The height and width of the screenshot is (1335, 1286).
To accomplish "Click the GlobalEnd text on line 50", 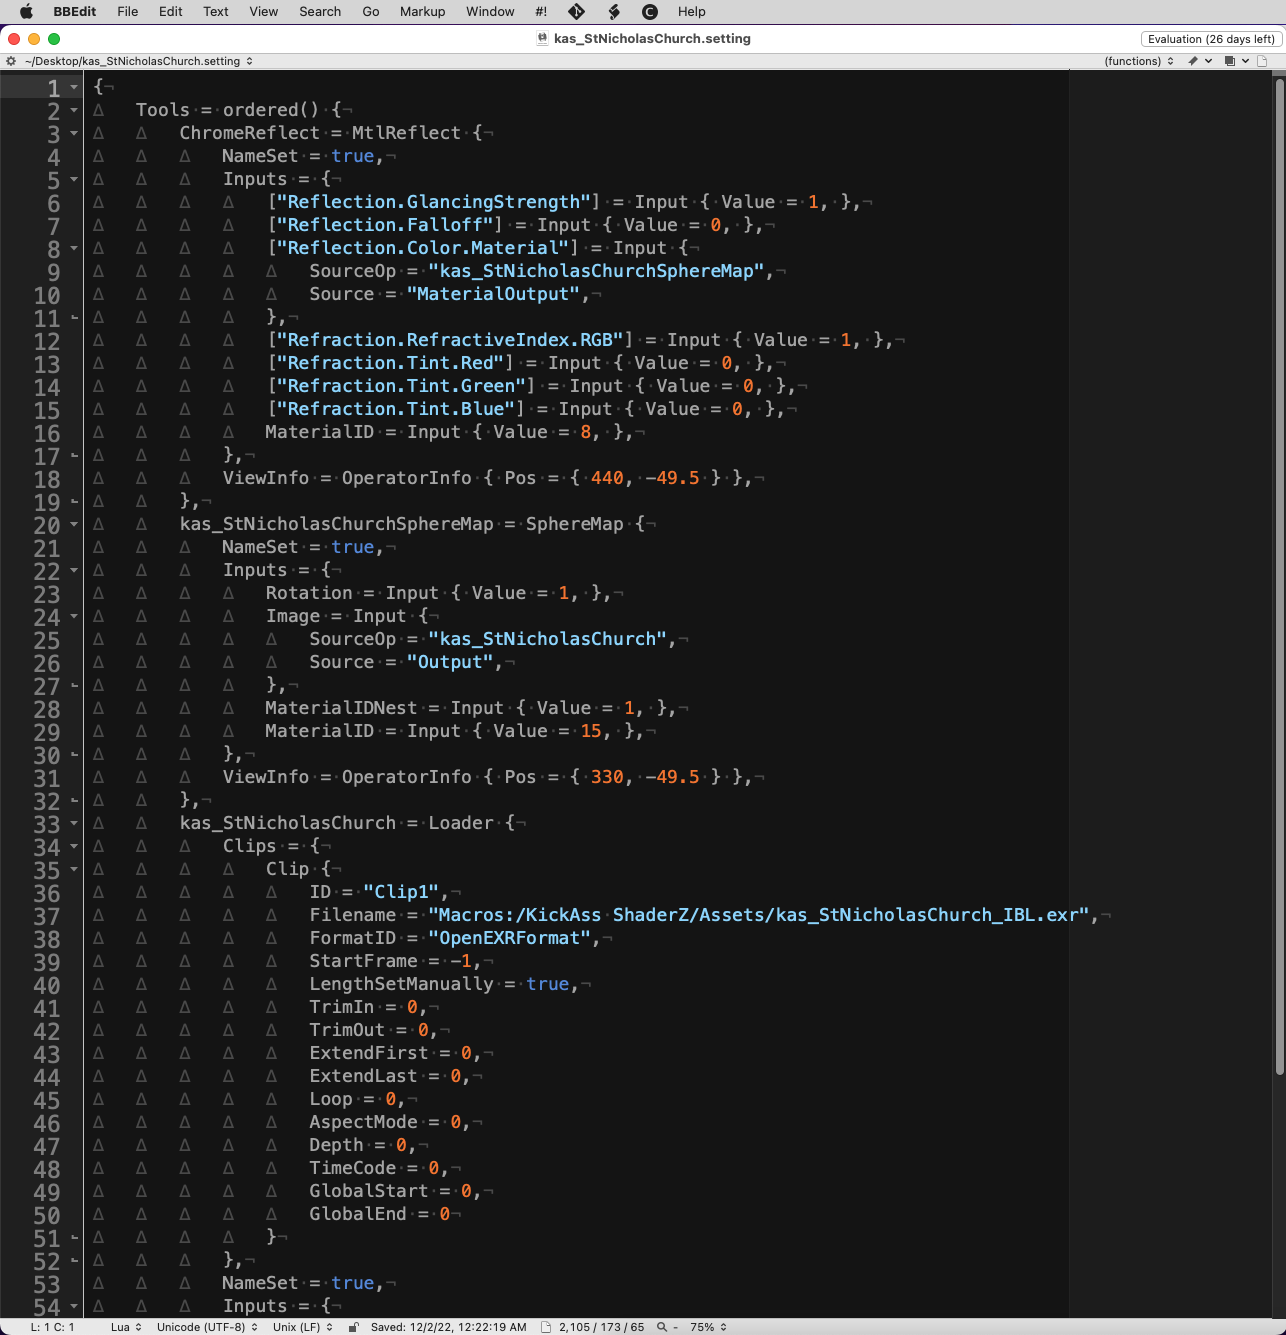I will pos(358,1215).
